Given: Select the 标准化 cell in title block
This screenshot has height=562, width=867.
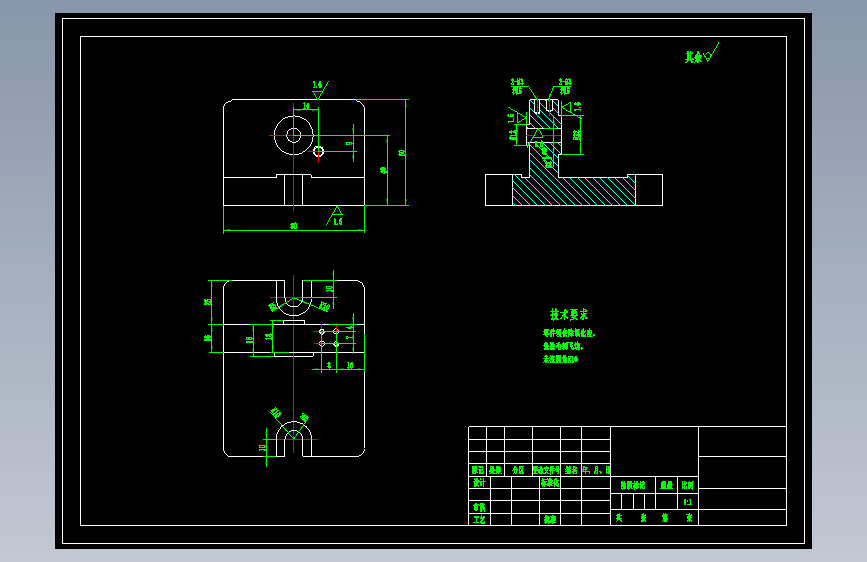Looking at the screenshot, I should (x=550, y=483).
